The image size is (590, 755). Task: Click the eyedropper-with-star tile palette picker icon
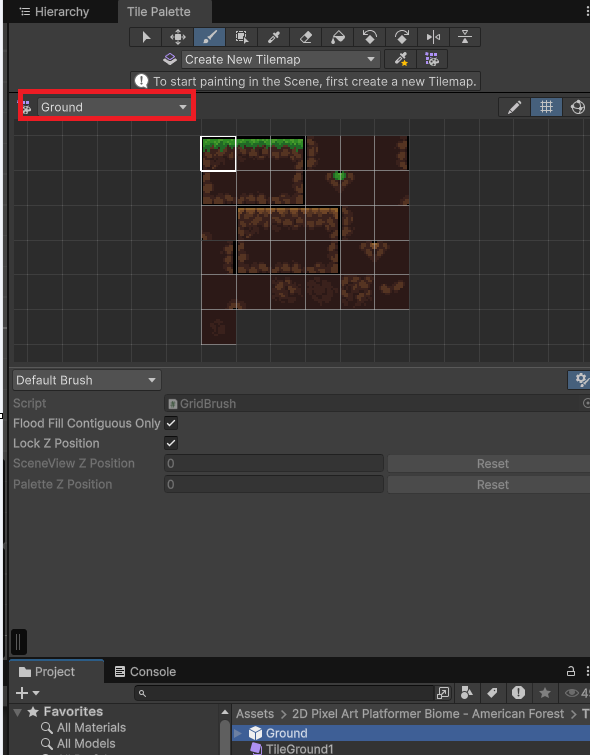pos(401,59)
